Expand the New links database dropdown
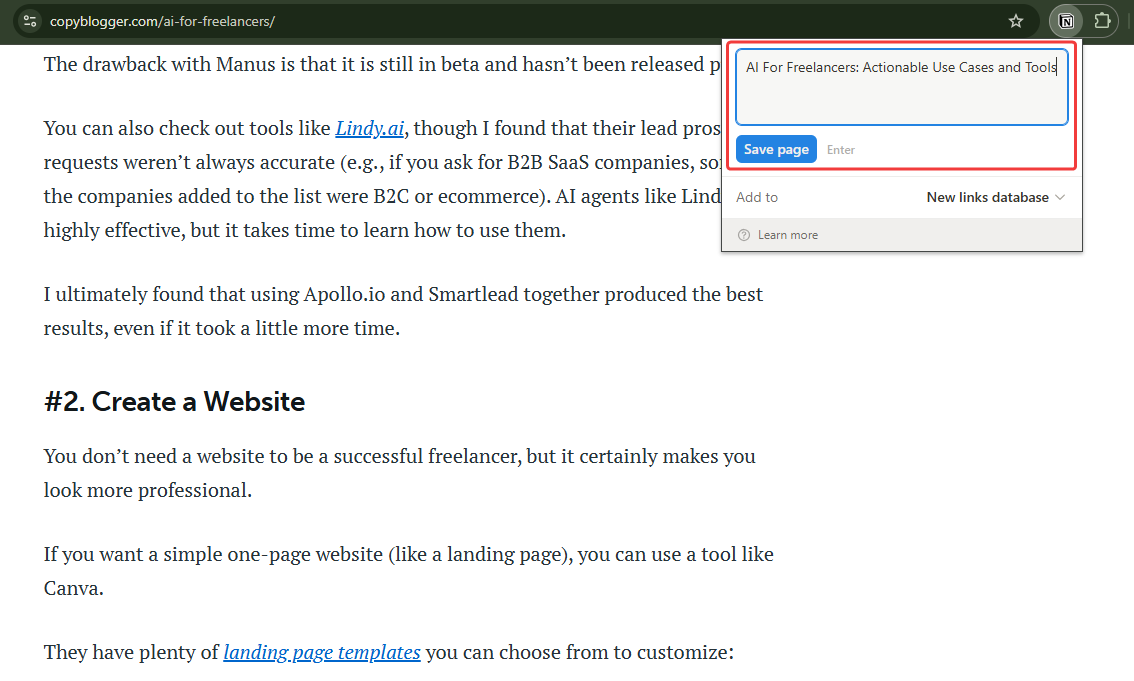This screenshot has height=681, width=1134. (995, 197)
